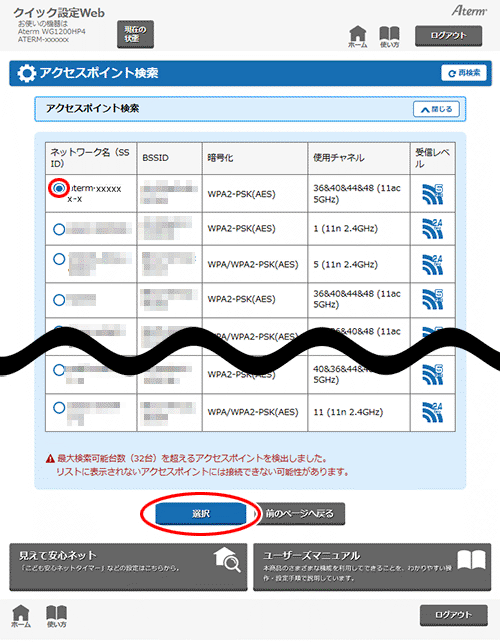Click signal icon for channel 5 (11n 2.4GHz) row
This screenshot has width=500, height=642.
[432, 264]
